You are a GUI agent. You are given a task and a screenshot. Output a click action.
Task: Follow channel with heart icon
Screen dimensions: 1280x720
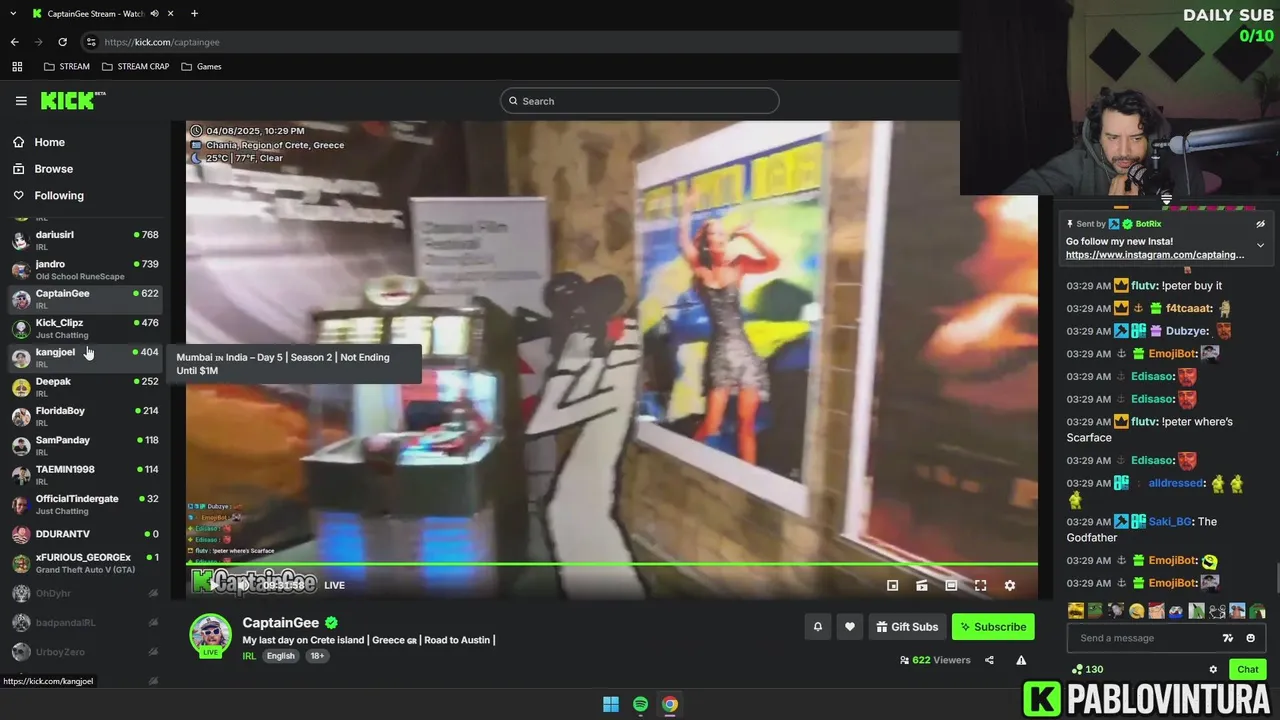[850, 627]
